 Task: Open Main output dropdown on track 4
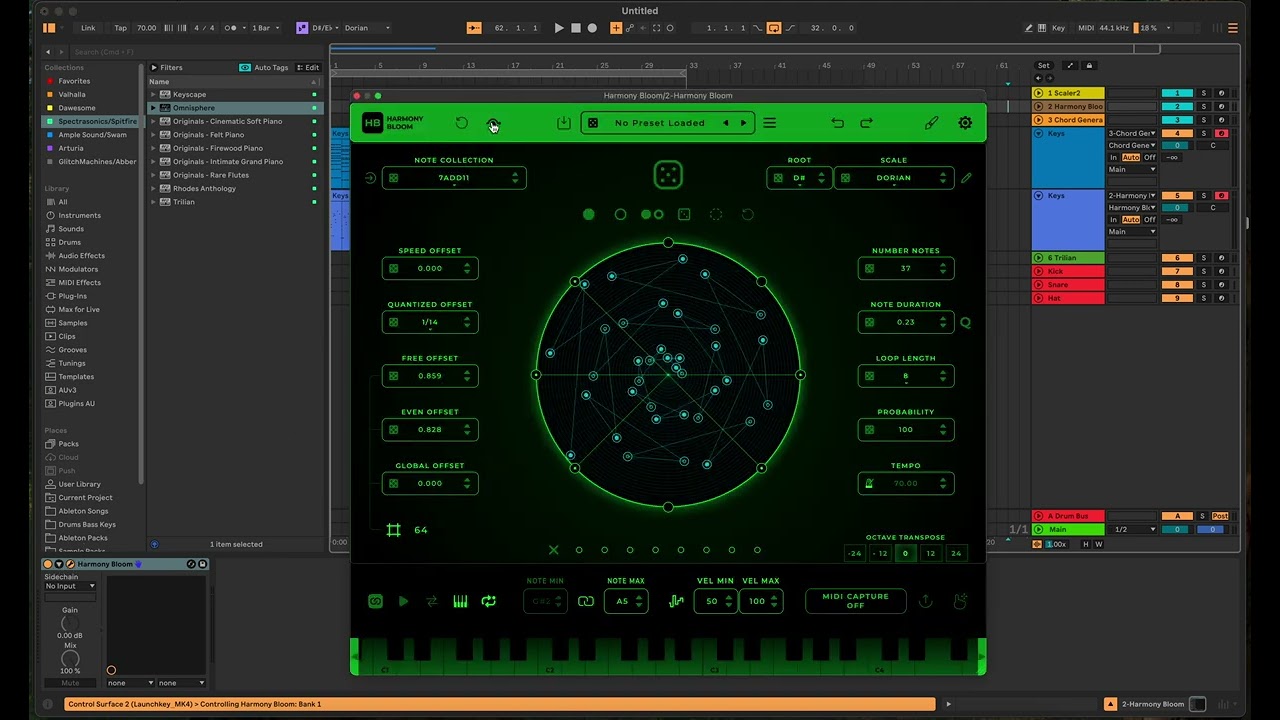[x=1131, y=169]
